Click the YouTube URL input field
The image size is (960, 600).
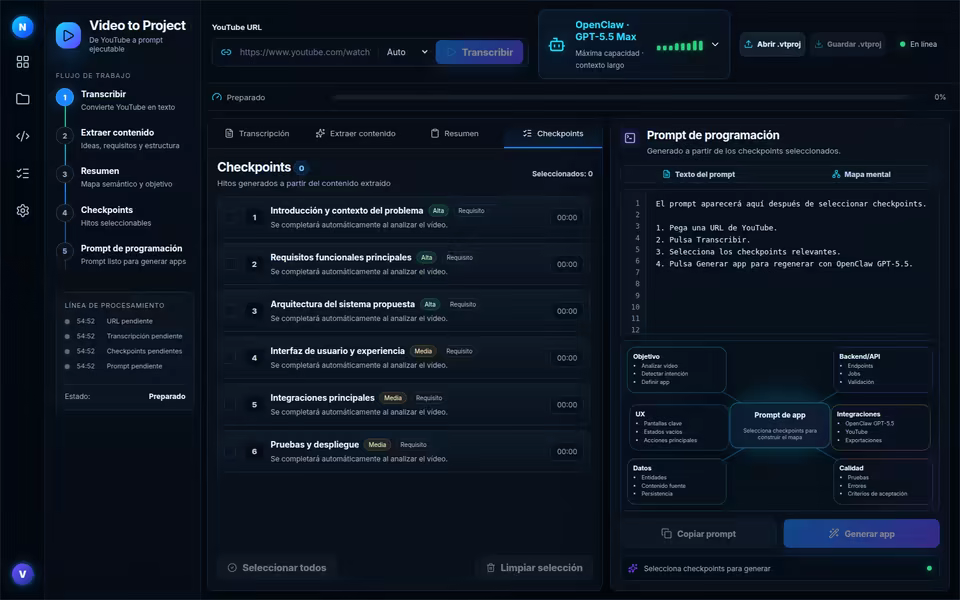pos(305,52)
